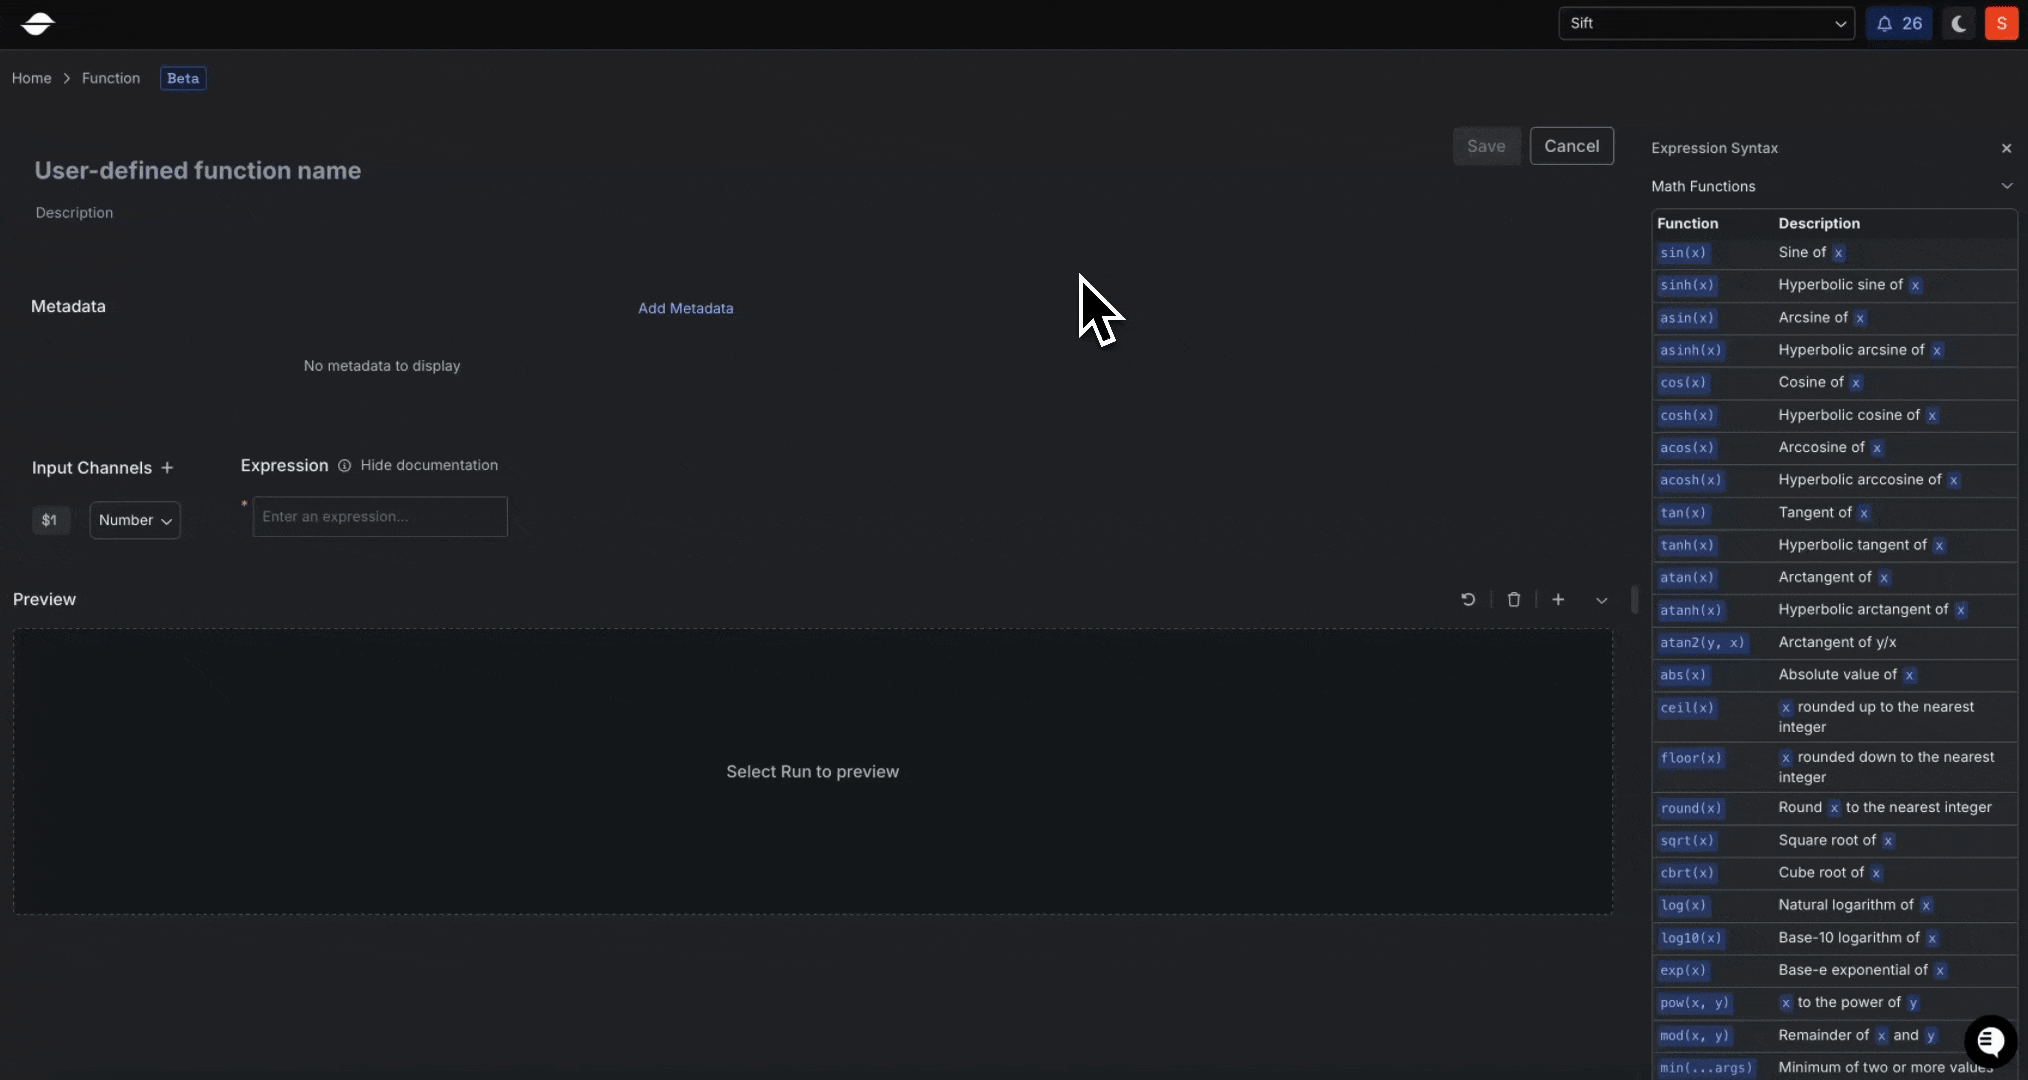Close the Expression Syntax panel
2028x1080 pixels.
pyautogui.click(x=2006, y=148)
